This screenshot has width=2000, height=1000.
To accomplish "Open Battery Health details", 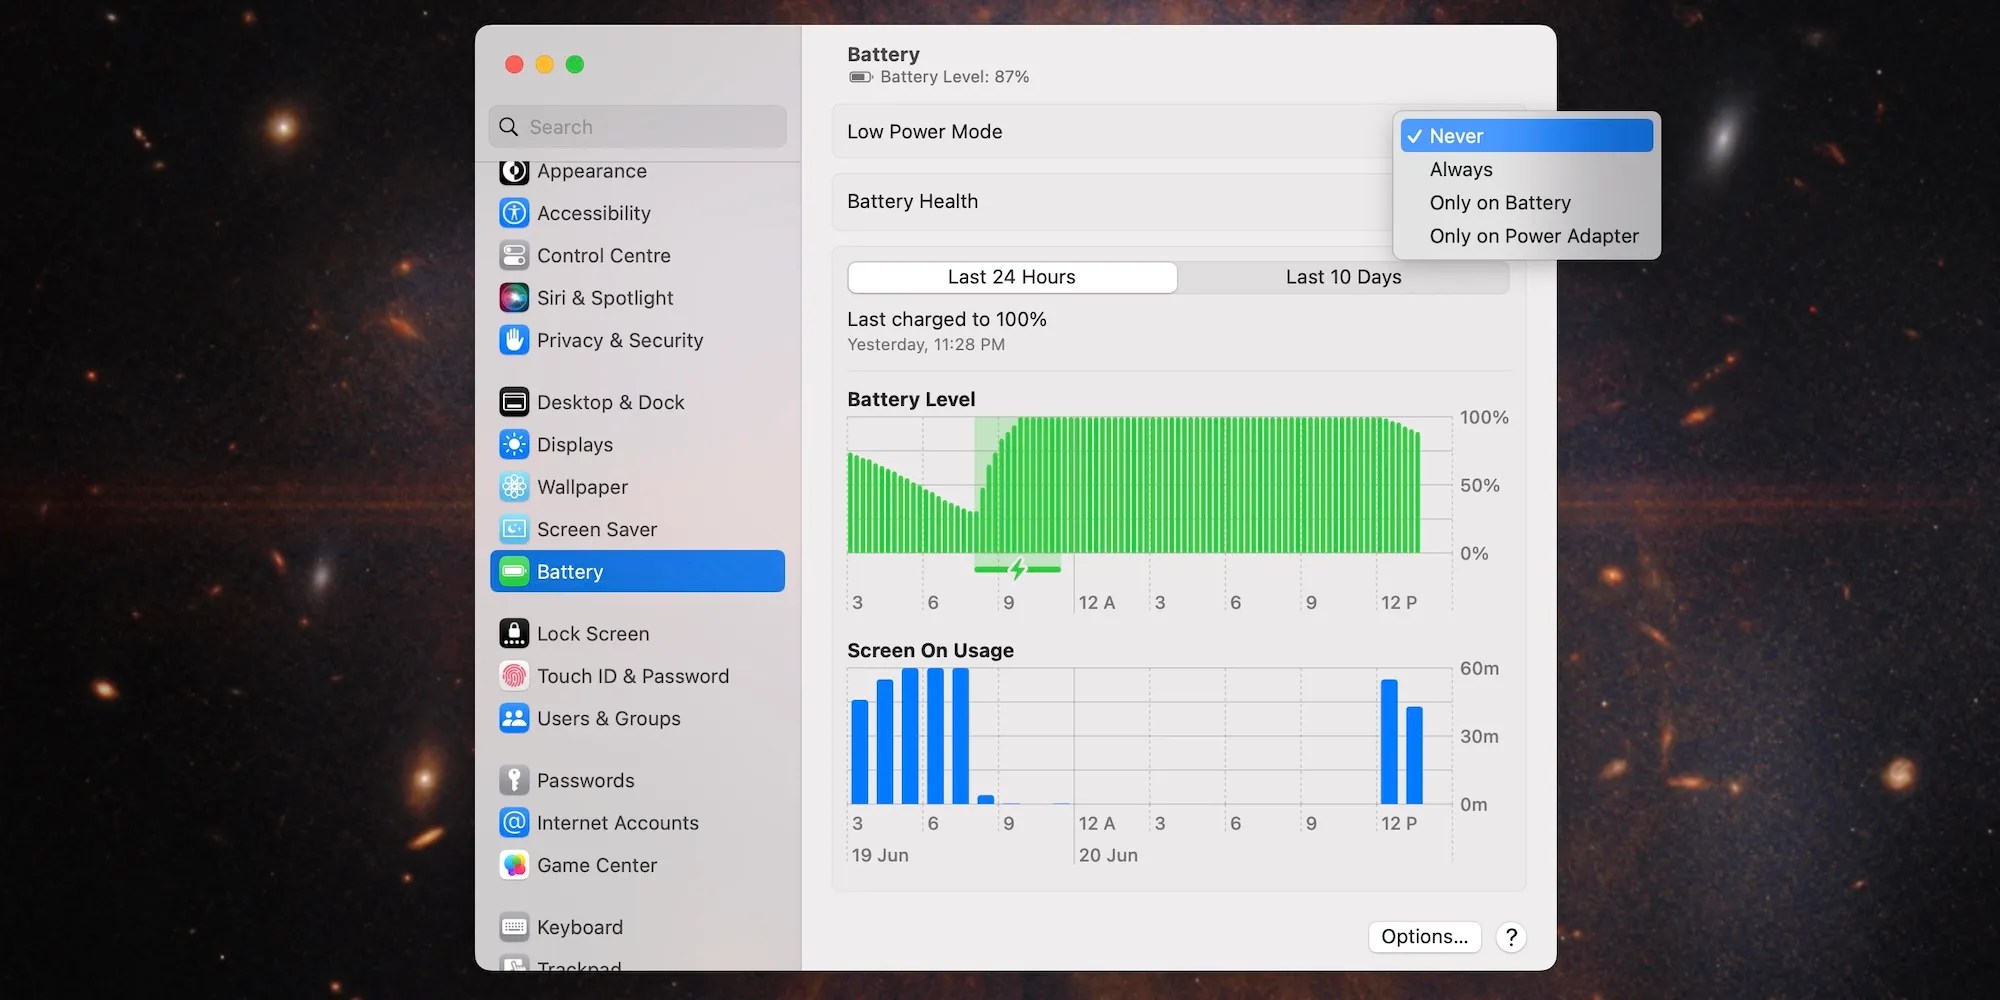I will coord(911,201).
